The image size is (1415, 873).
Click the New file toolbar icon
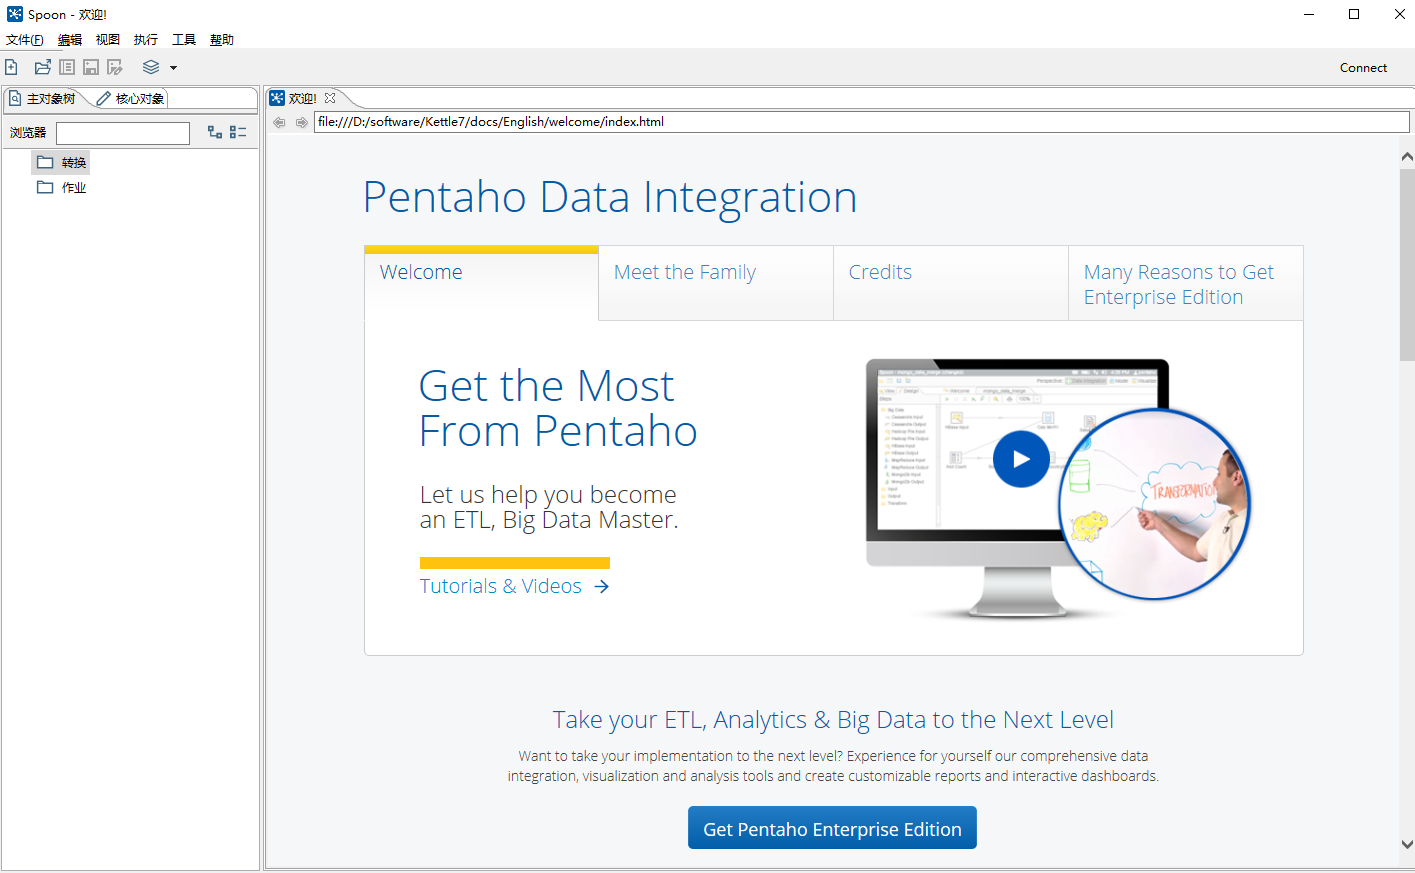tap(11, 67)
